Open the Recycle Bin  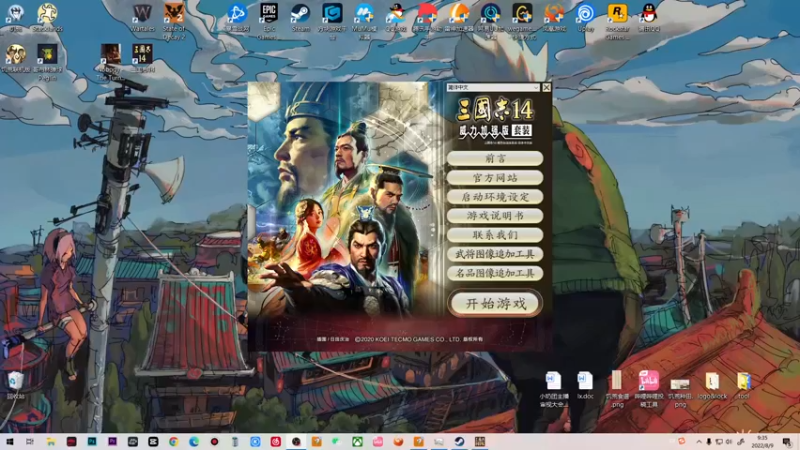coord(16,384)
